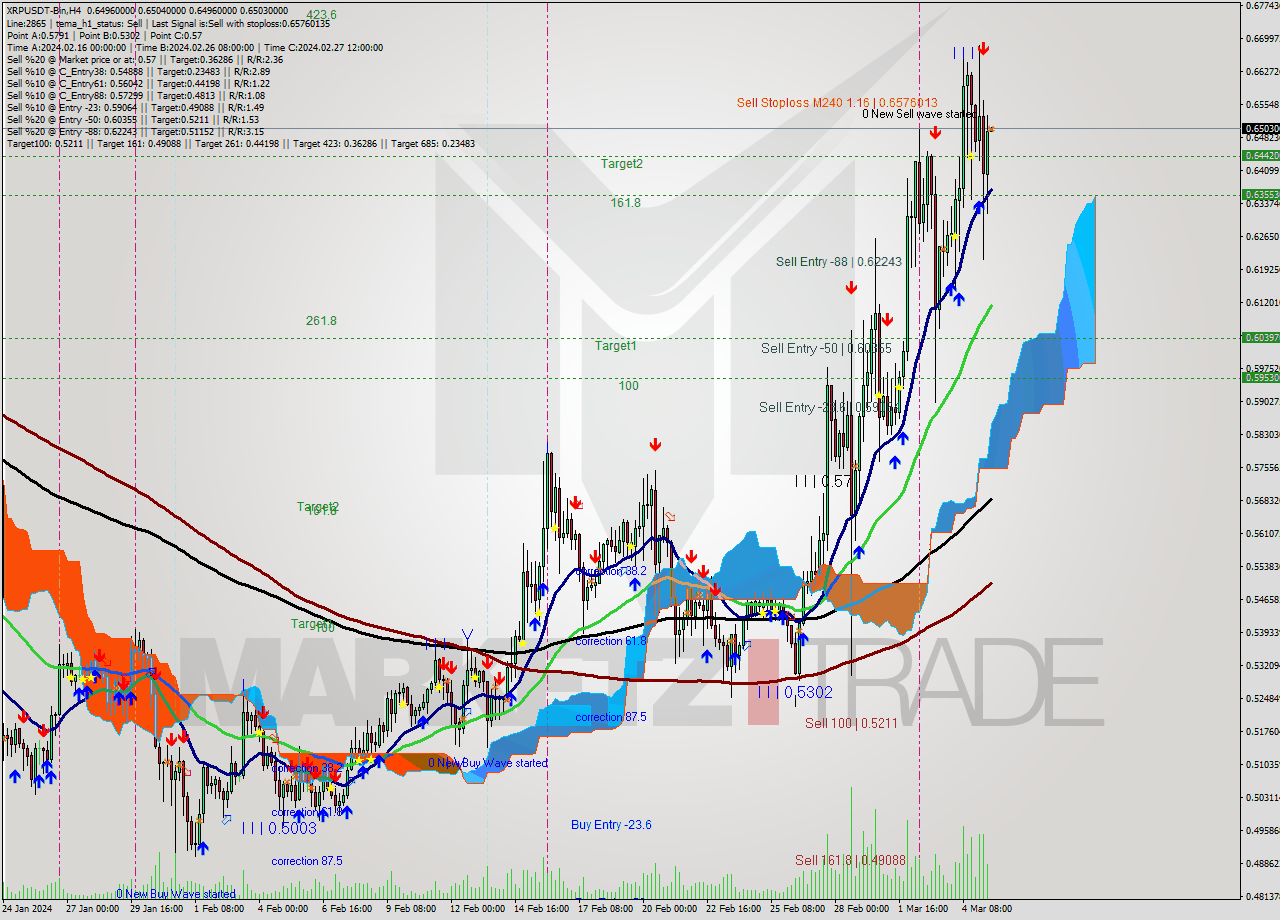
Task: Click the 0.66997 price axis label
Action: pos(1262,38)
